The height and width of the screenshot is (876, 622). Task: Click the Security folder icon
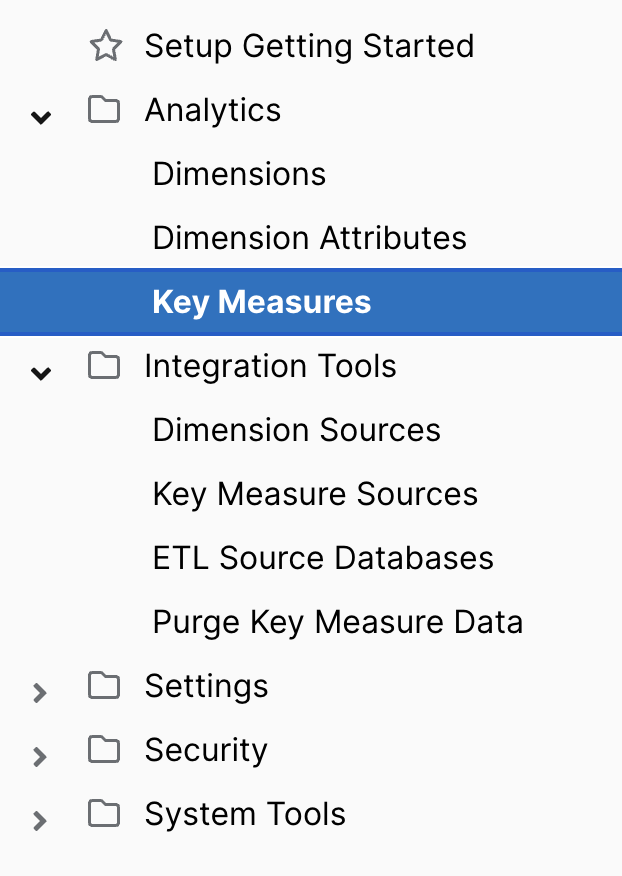tap(104, 750)
